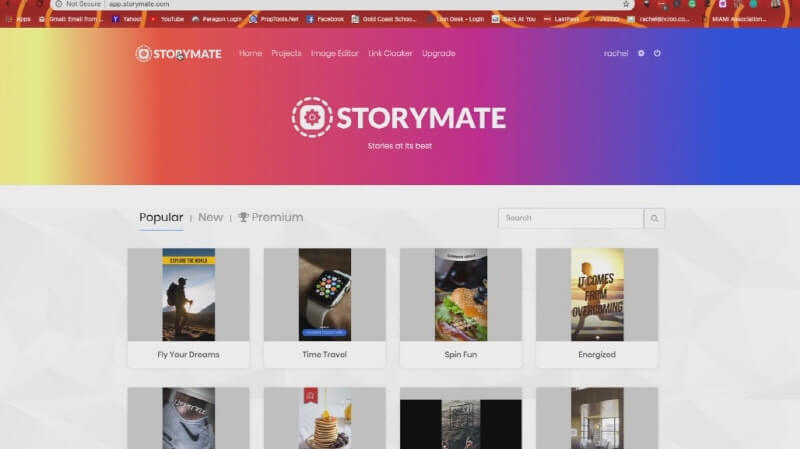
Task: Open the Fly Your Dreams template thumbnail
Action: (188, 294)
